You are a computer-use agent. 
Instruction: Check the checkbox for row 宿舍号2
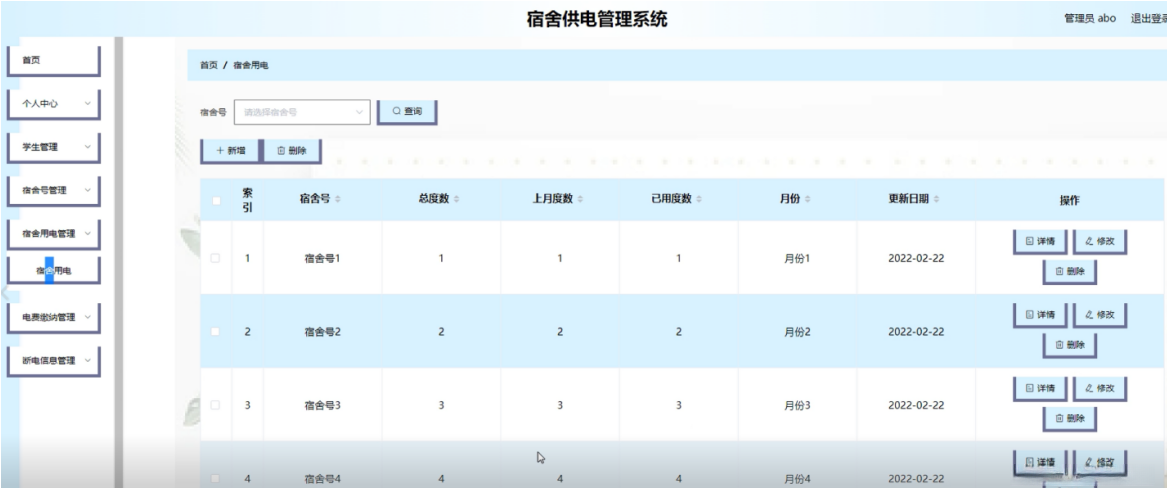pyautogui.click(x=216, y=332)
